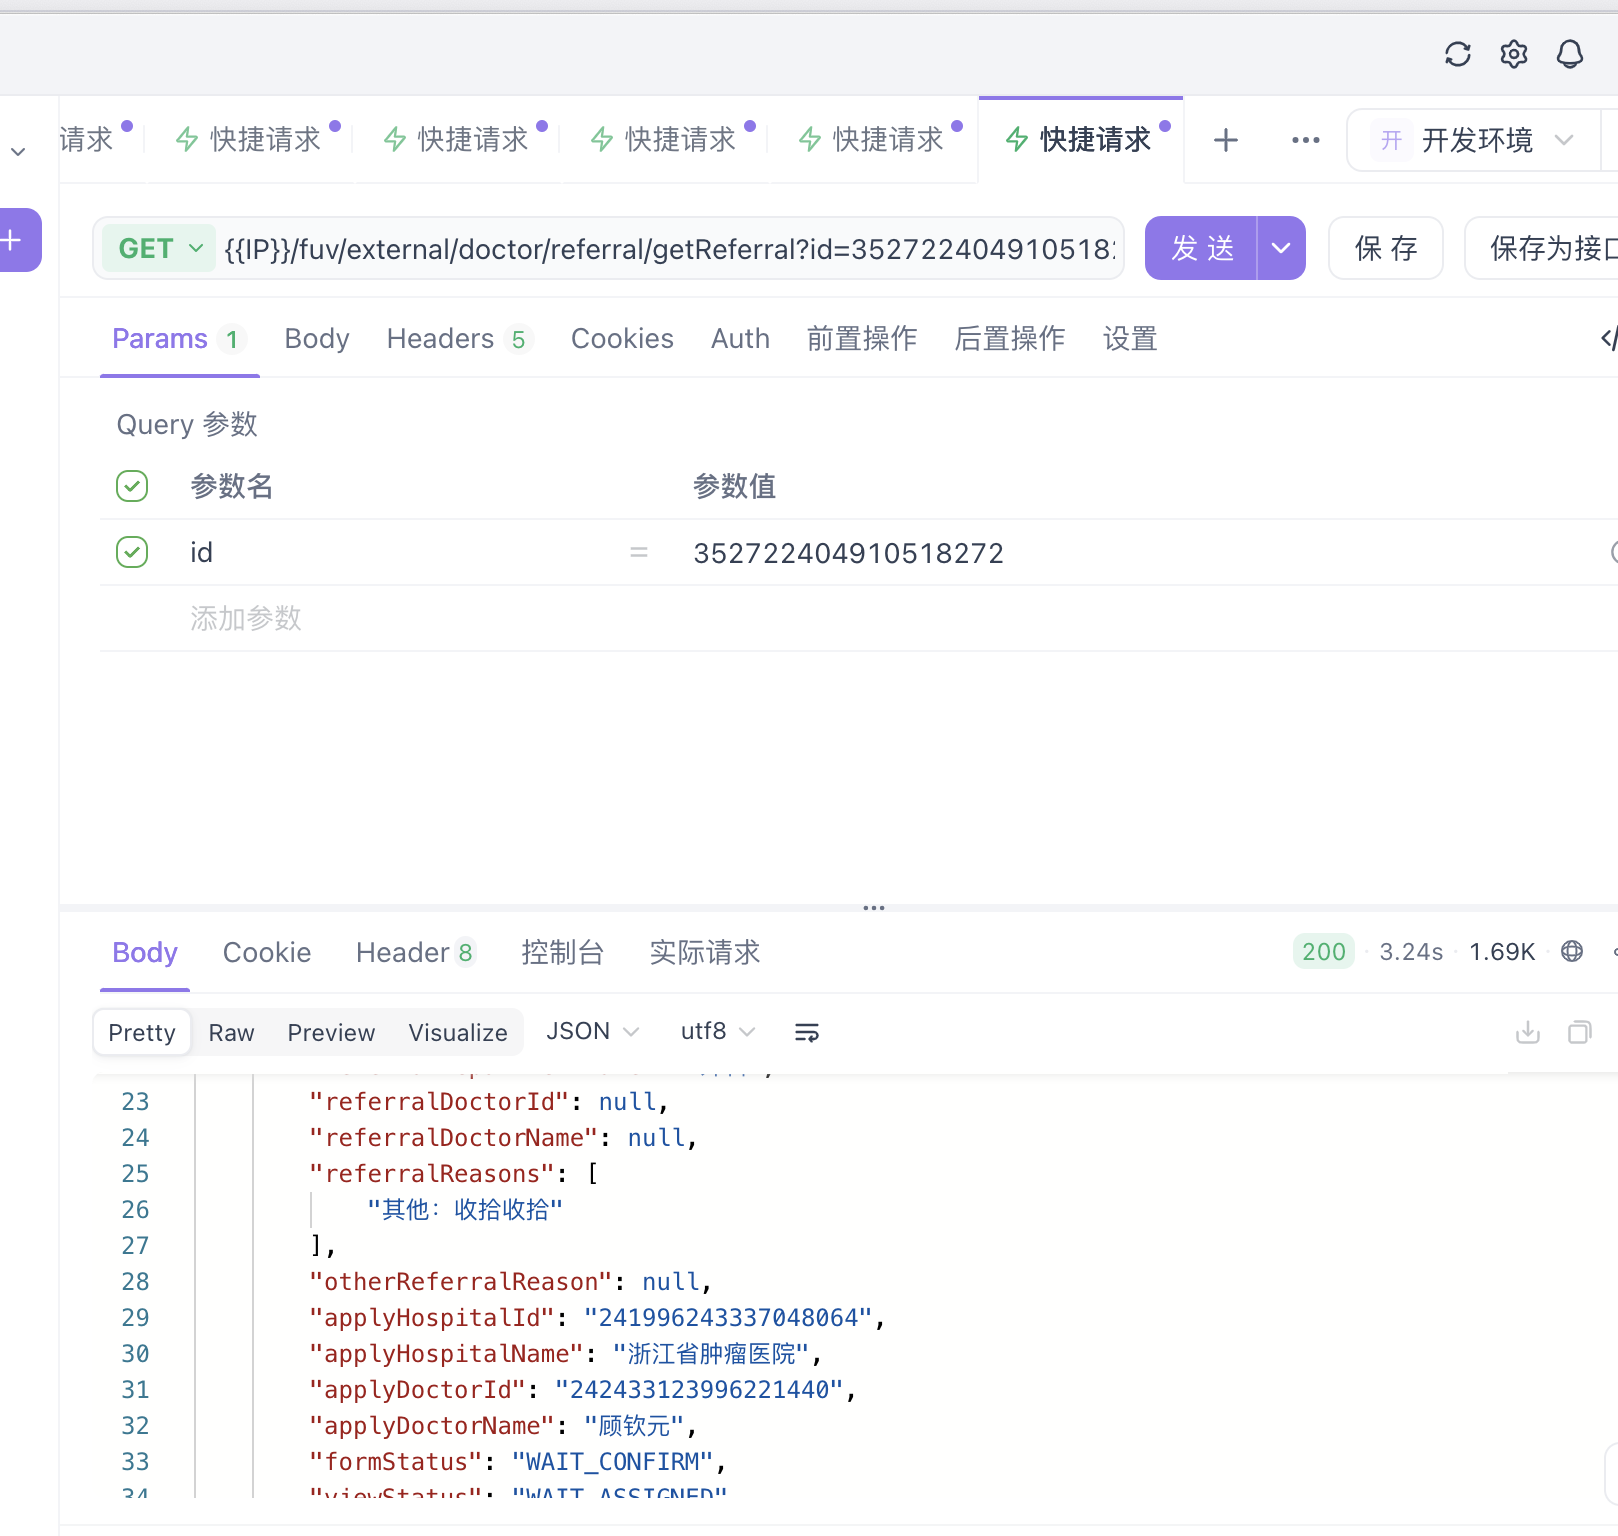Screen dimensions: 1618x1536
Task: Click the 发送 send button
Action: point(1202,248)
